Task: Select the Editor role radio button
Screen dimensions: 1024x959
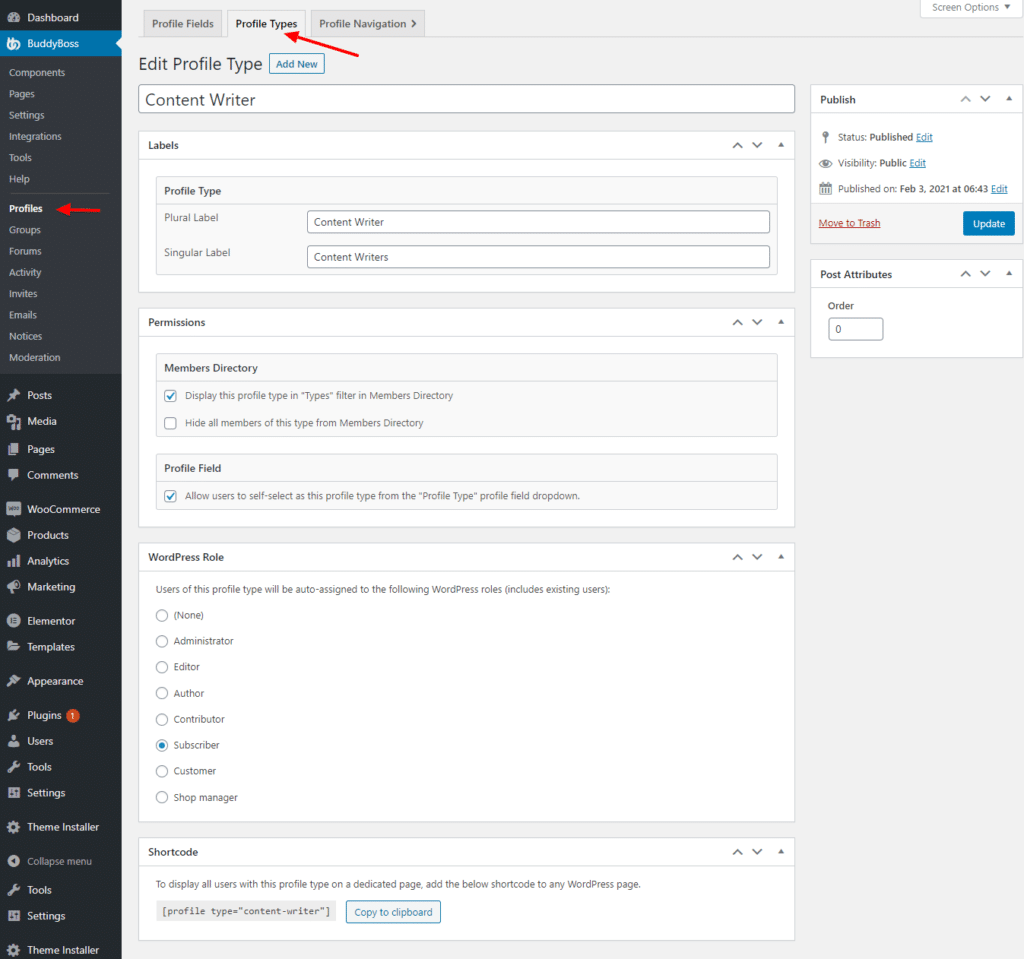Action: [162, 667]
